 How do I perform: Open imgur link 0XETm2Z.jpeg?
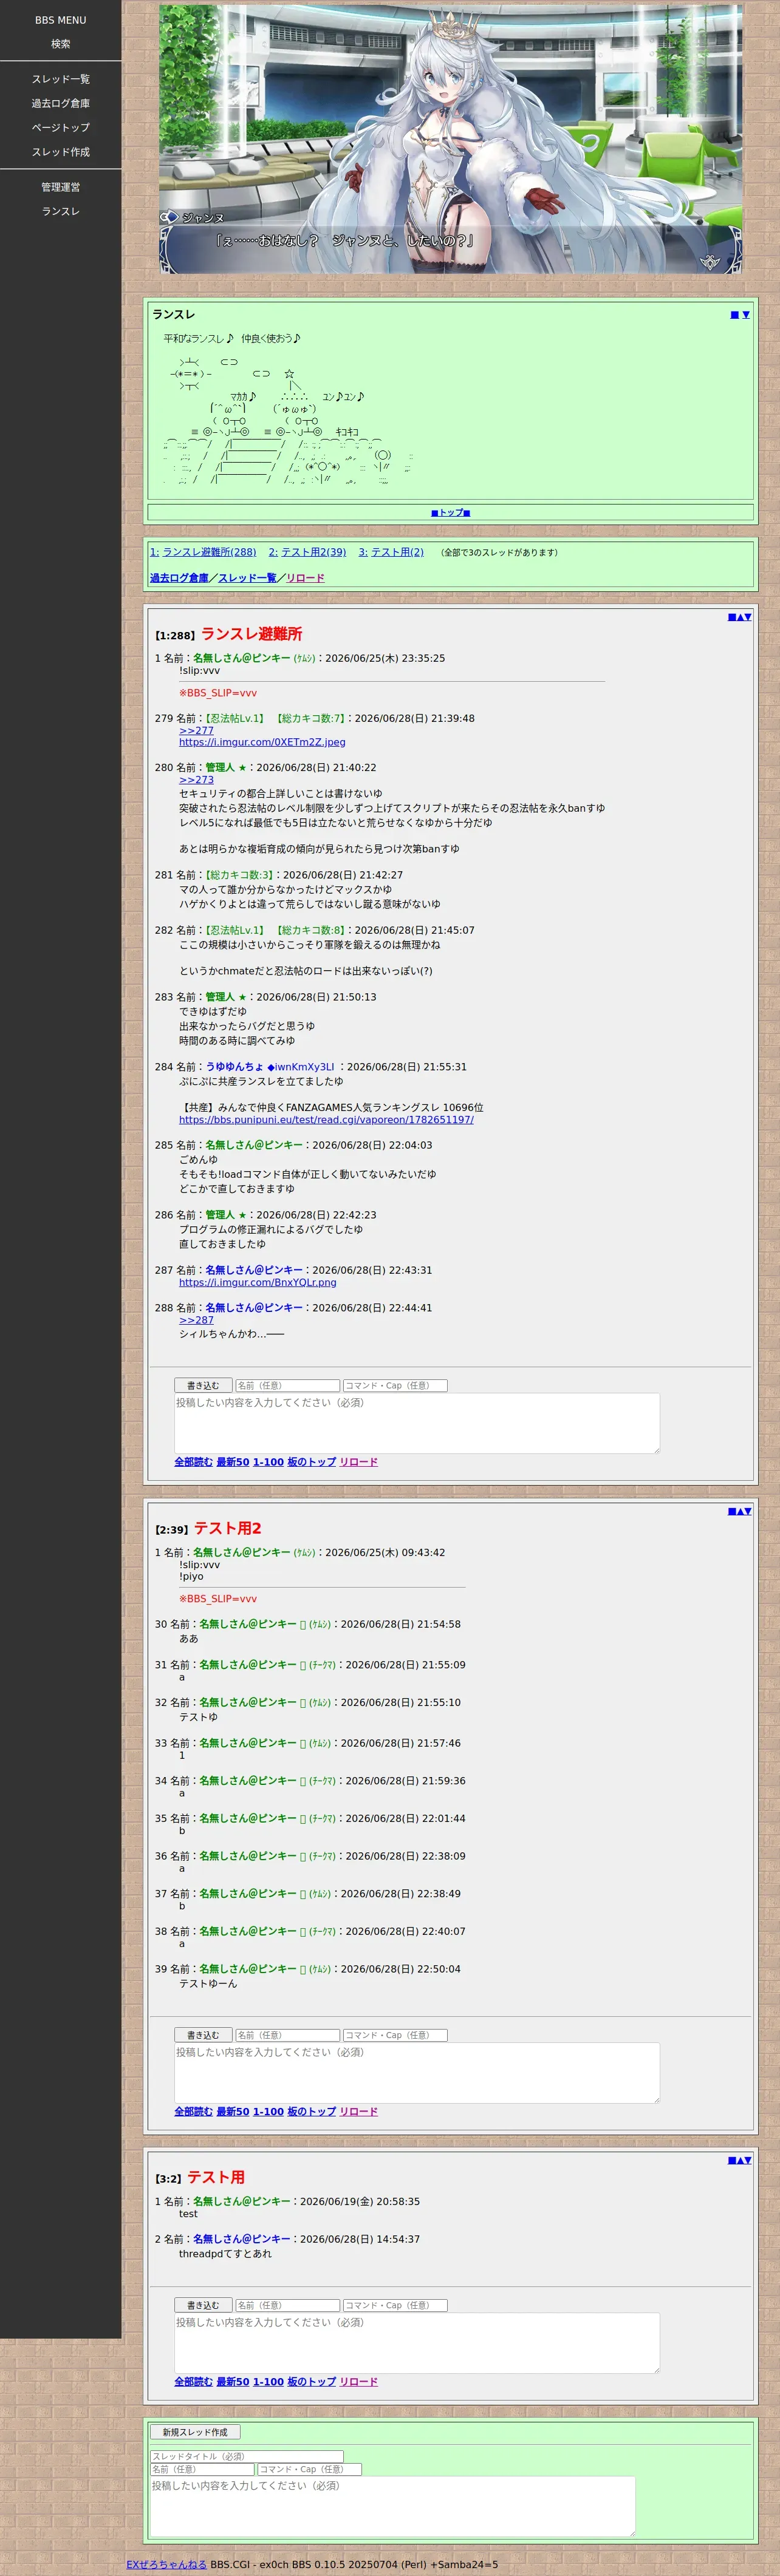coord(262,742)
